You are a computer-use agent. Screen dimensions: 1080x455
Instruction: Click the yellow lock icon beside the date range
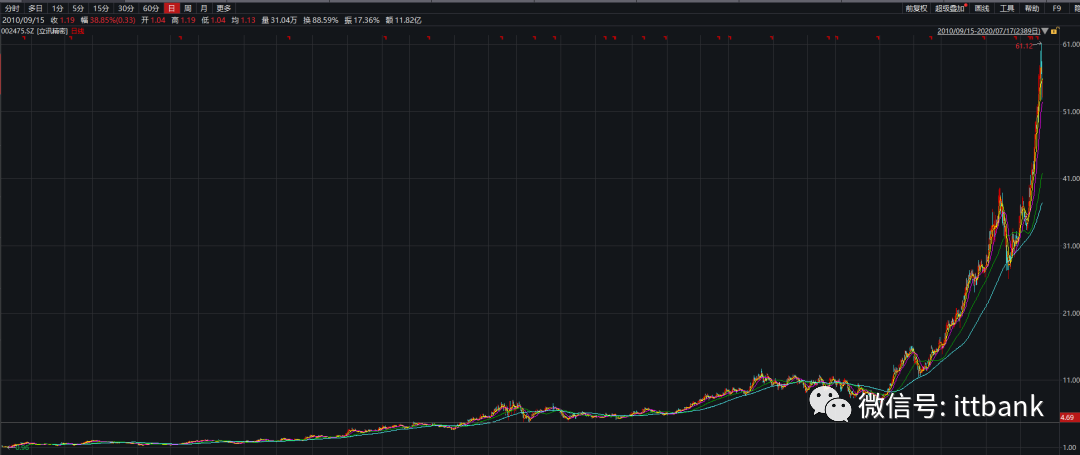click(x=1054, y=31)
